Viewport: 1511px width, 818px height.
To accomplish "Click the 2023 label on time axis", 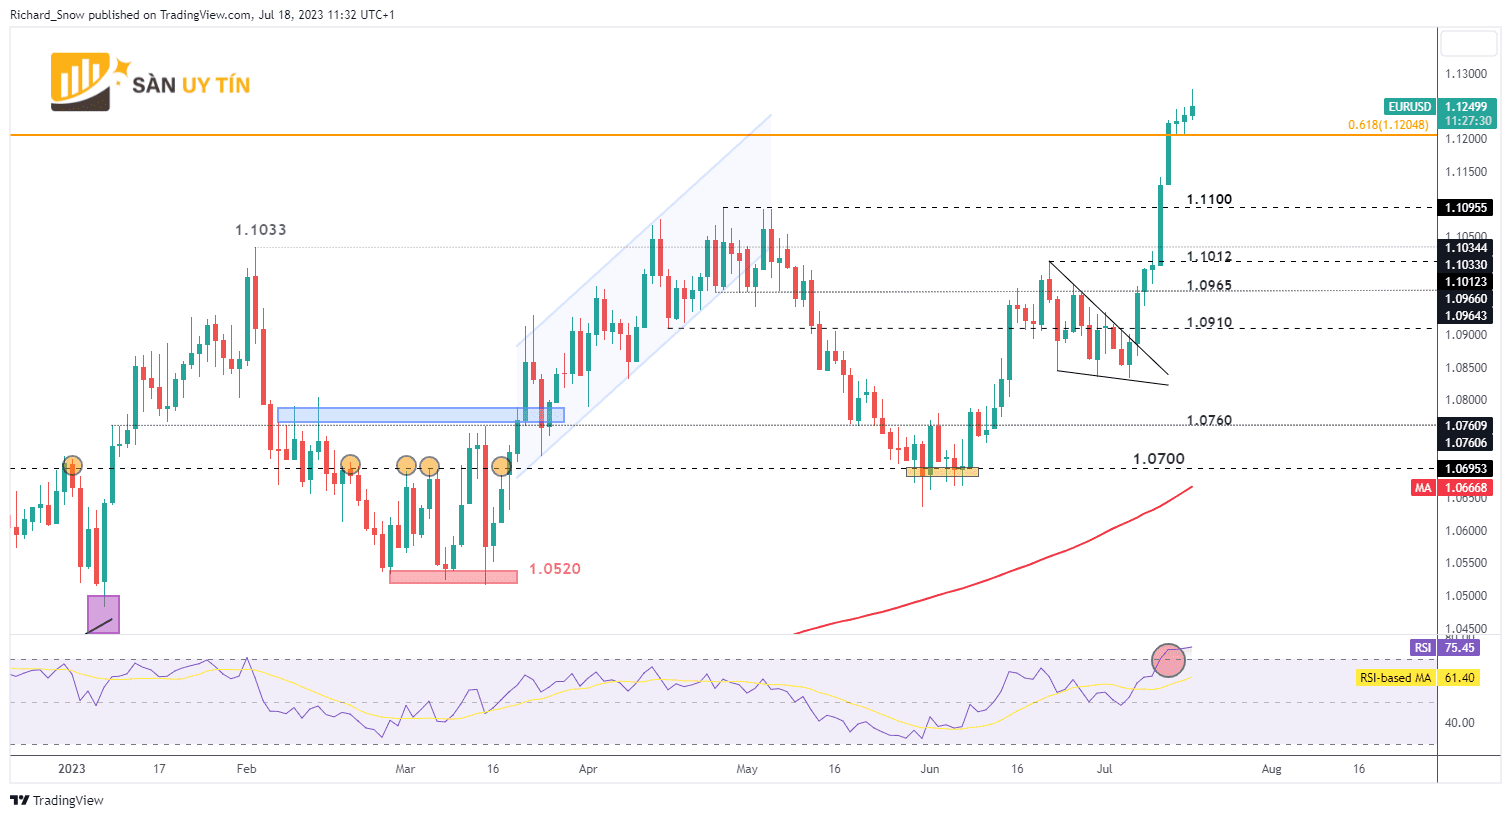I will point(72,769).
